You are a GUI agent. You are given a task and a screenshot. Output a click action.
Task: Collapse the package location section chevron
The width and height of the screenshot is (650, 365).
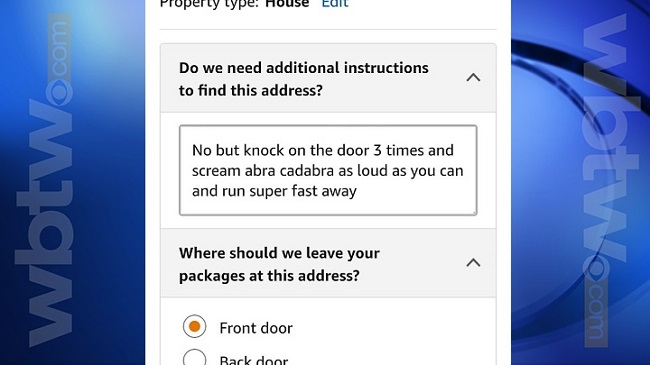(x=473, y=263)
